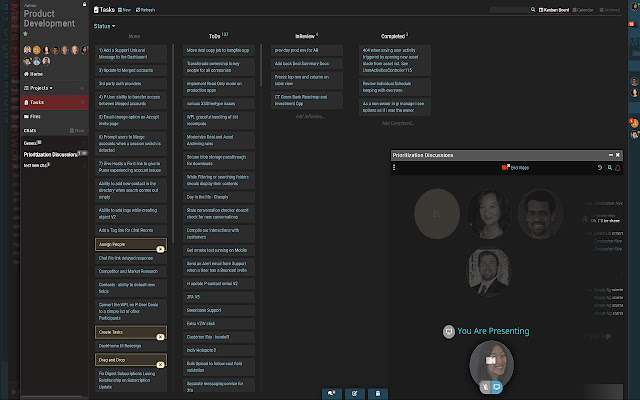Toggle screen sharing button on the presenter avatar
Screen dimensions: 640x400
[497, 385]
